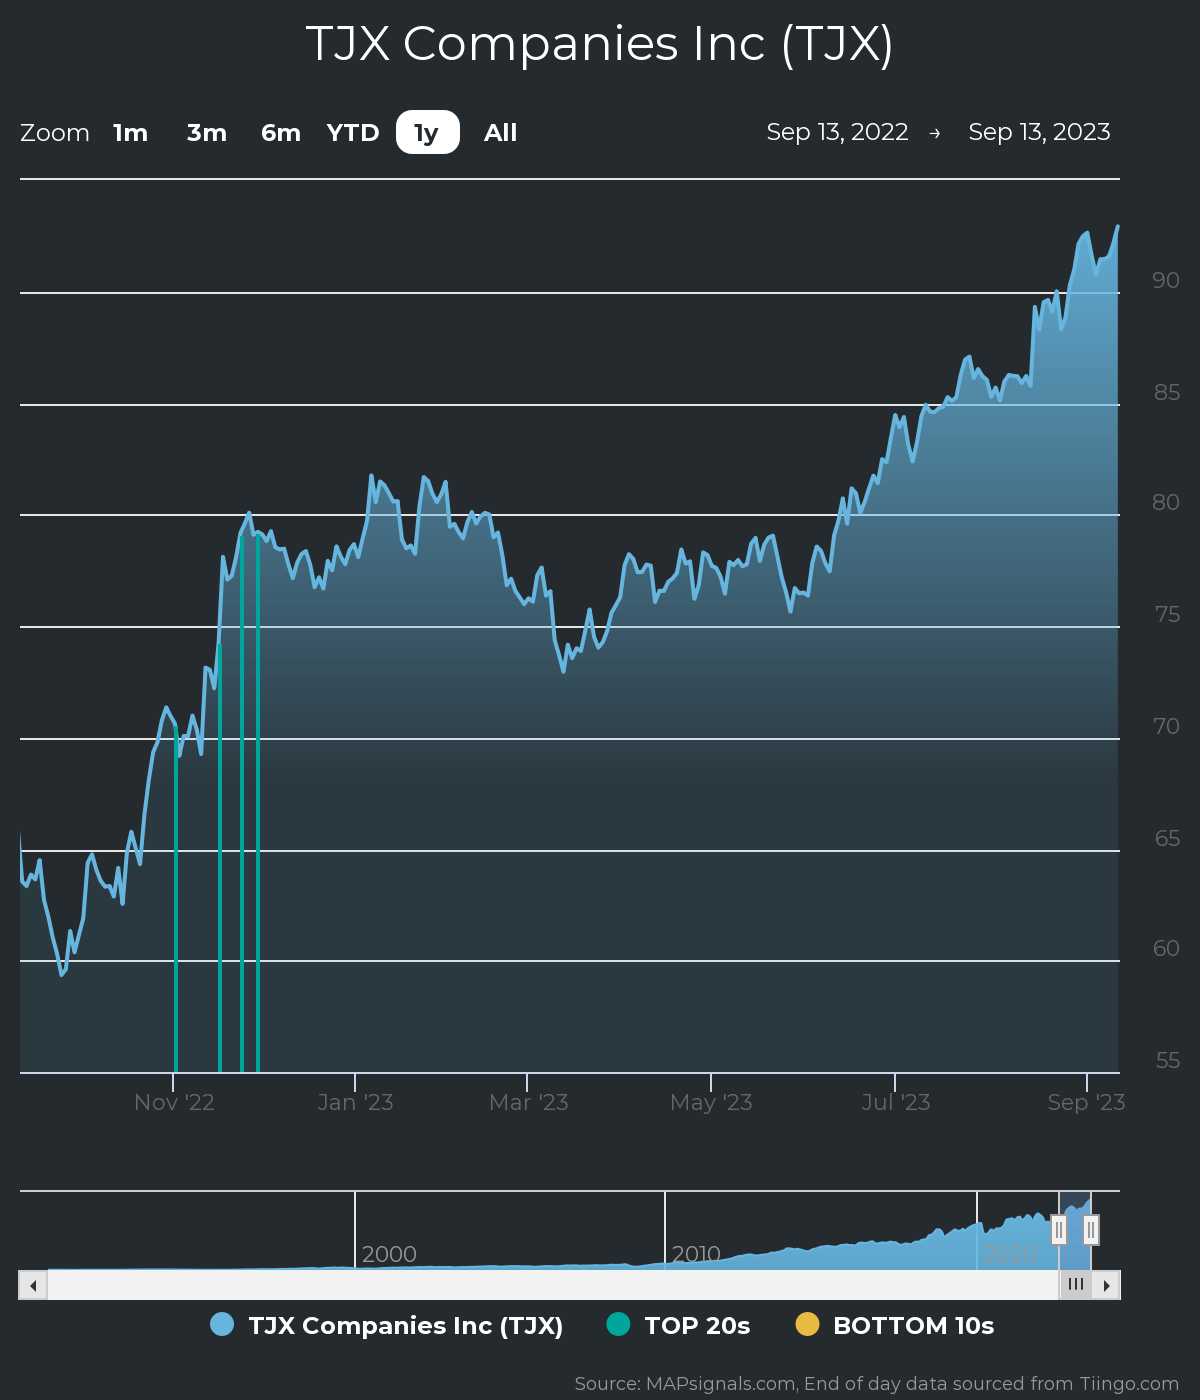Click the navigator scroll right arrow

(x=1106, y=1285)
